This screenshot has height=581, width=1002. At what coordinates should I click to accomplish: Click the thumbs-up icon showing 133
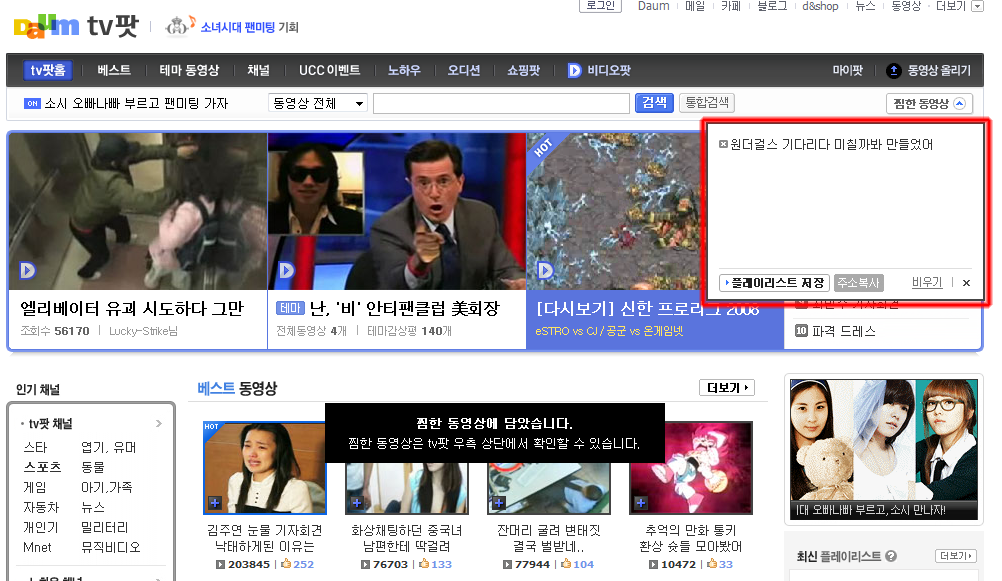[x=424, y=564]
